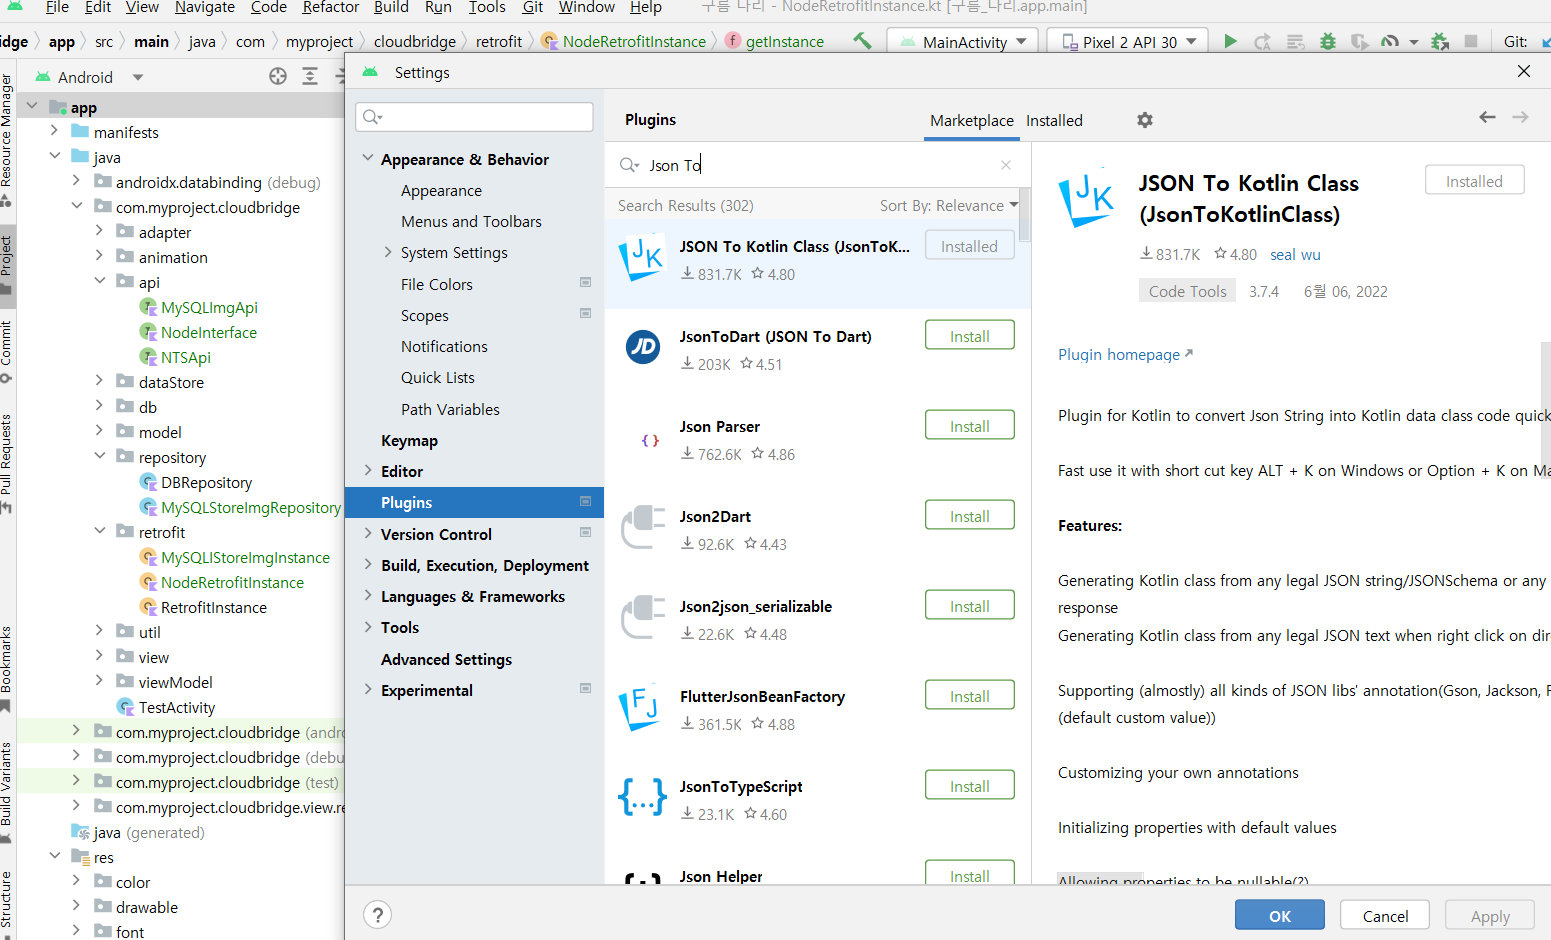This screenshot has width=1551, height=940.
Task: Open the Sort By Relevance dropdown
Action: (948, 205)
